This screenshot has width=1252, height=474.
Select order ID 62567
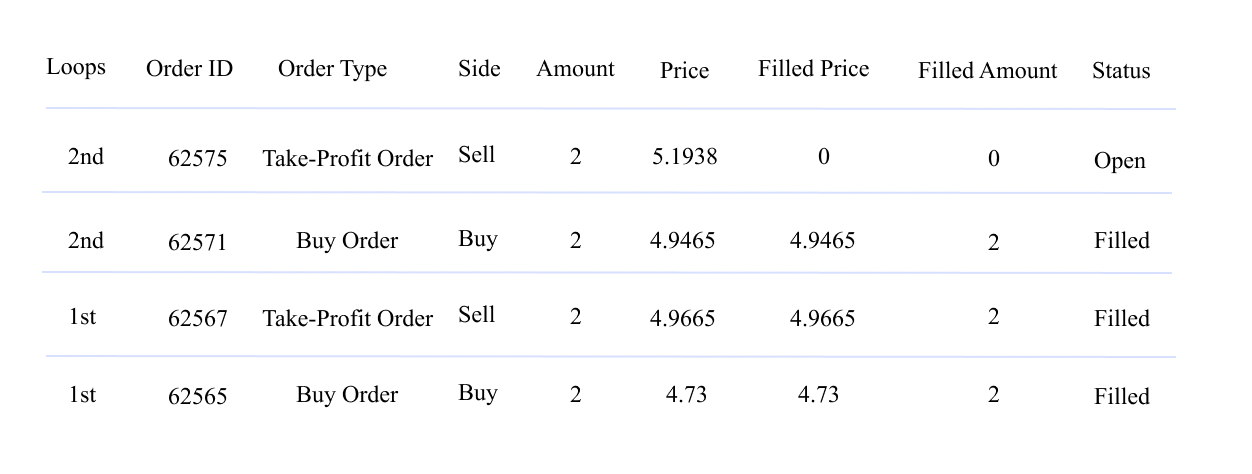(197, 319)
